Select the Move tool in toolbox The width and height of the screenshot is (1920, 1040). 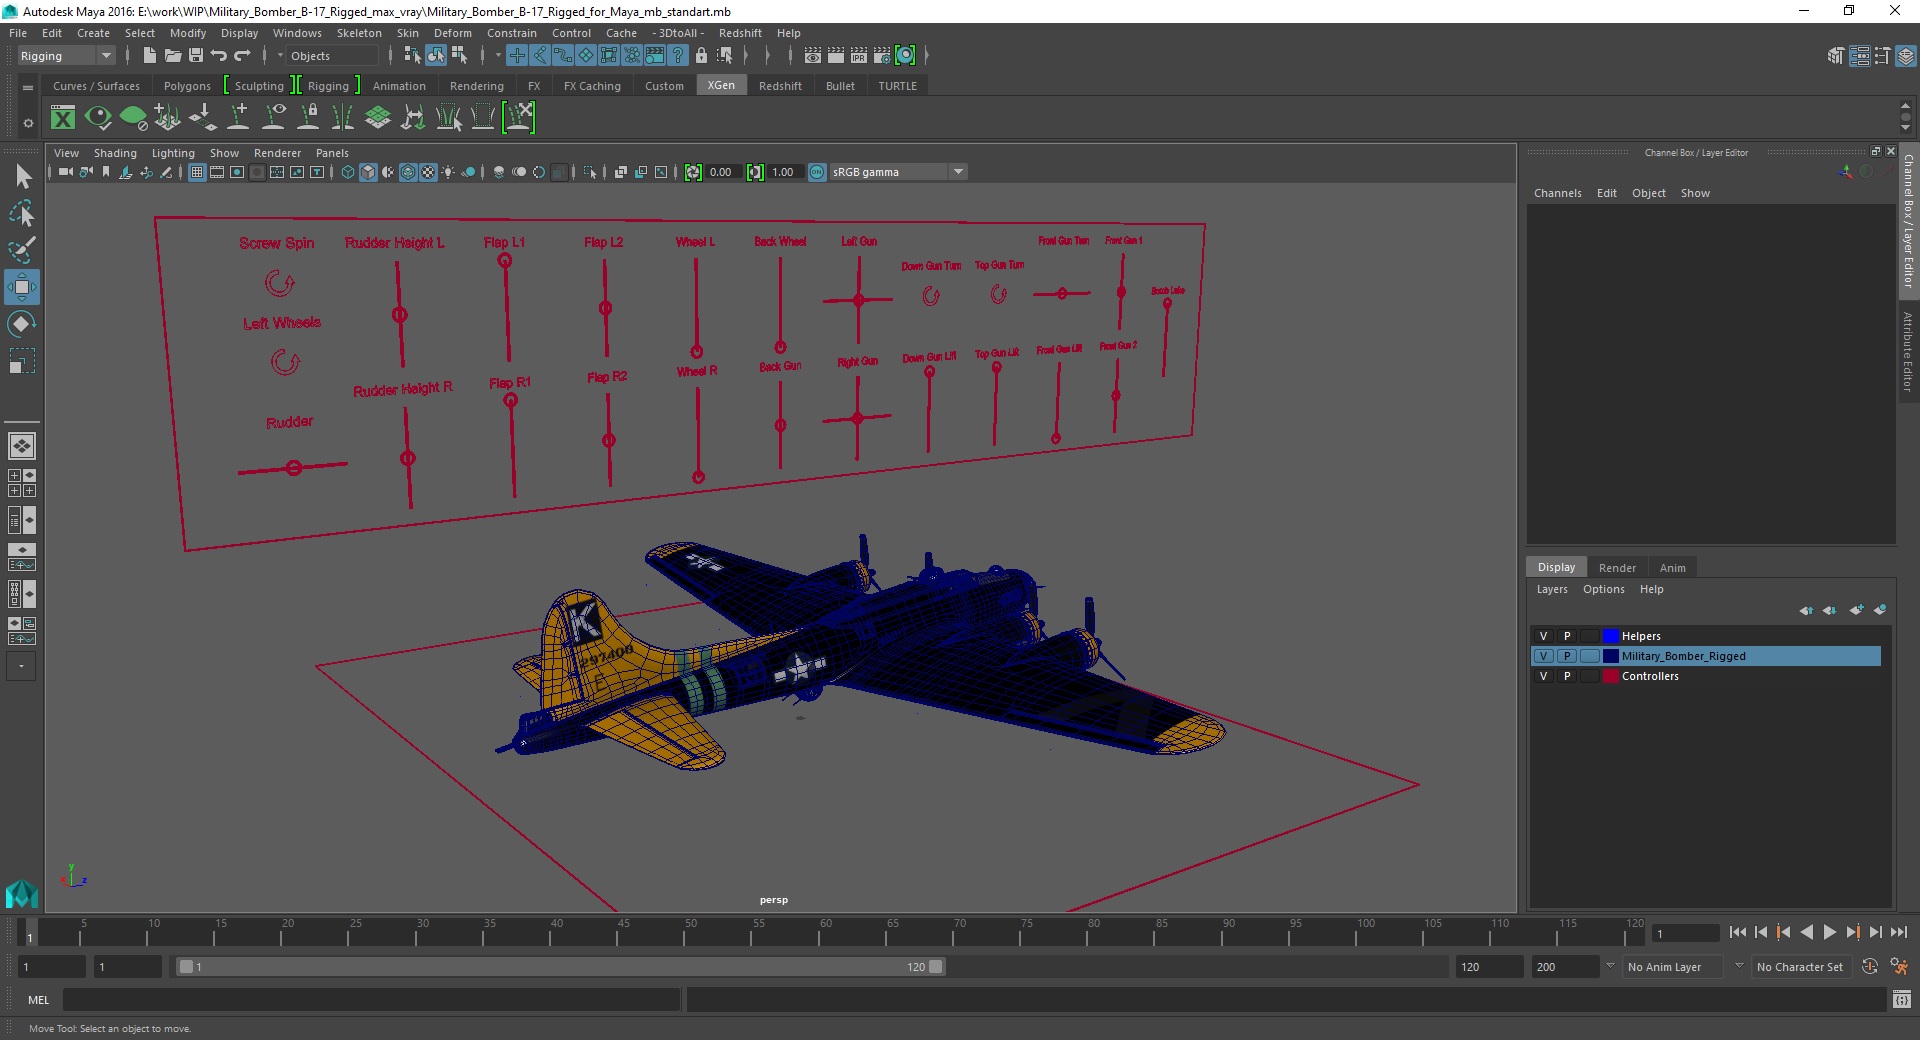pos(21,287)
